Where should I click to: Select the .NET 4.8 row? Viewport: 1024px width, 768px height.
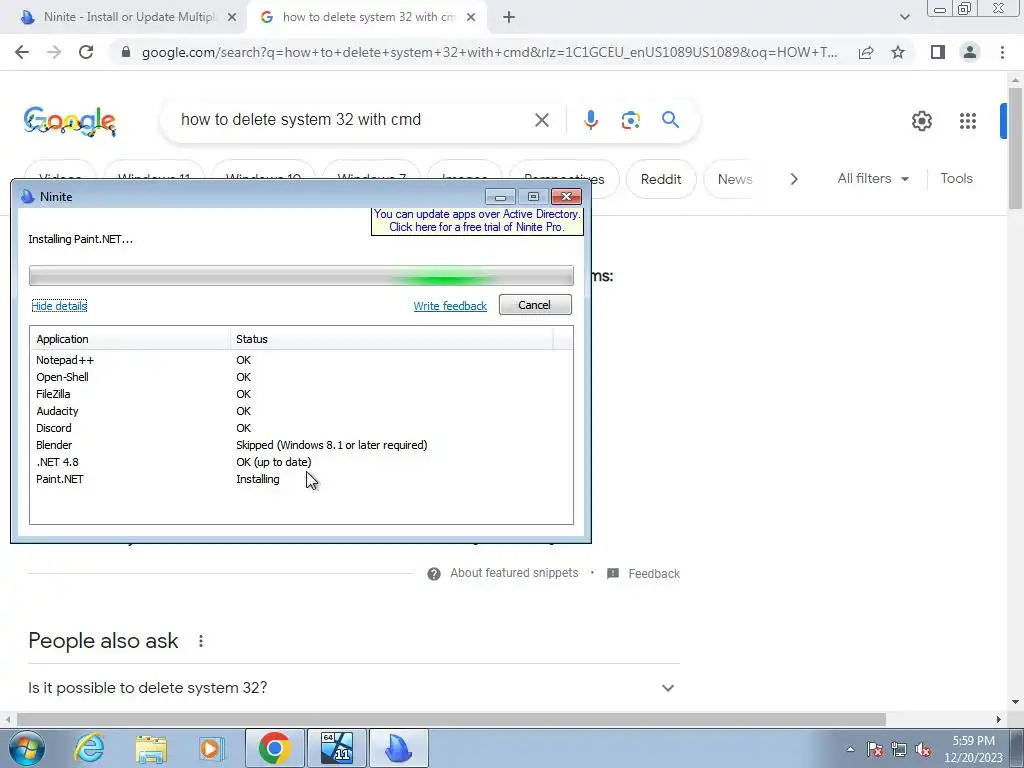point(301,462)
